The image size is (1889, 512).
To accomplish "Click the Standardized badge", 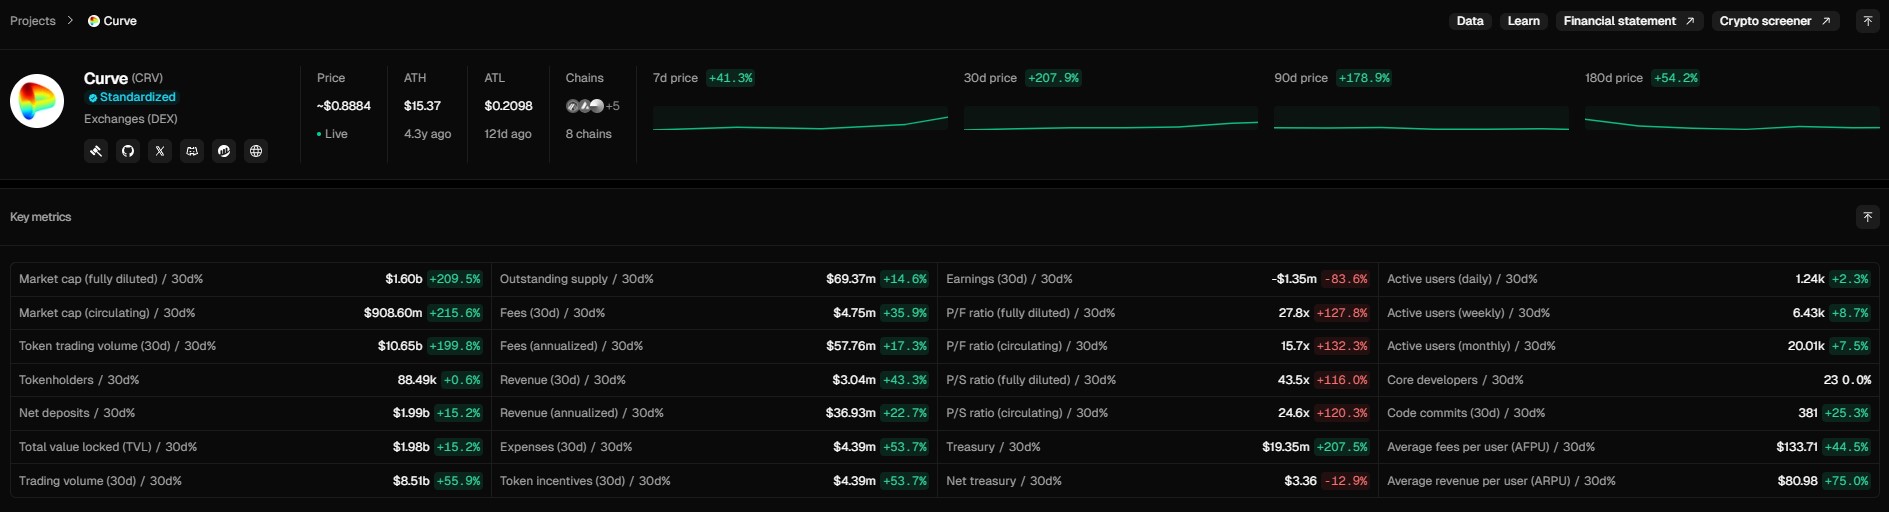I will 132,97.
